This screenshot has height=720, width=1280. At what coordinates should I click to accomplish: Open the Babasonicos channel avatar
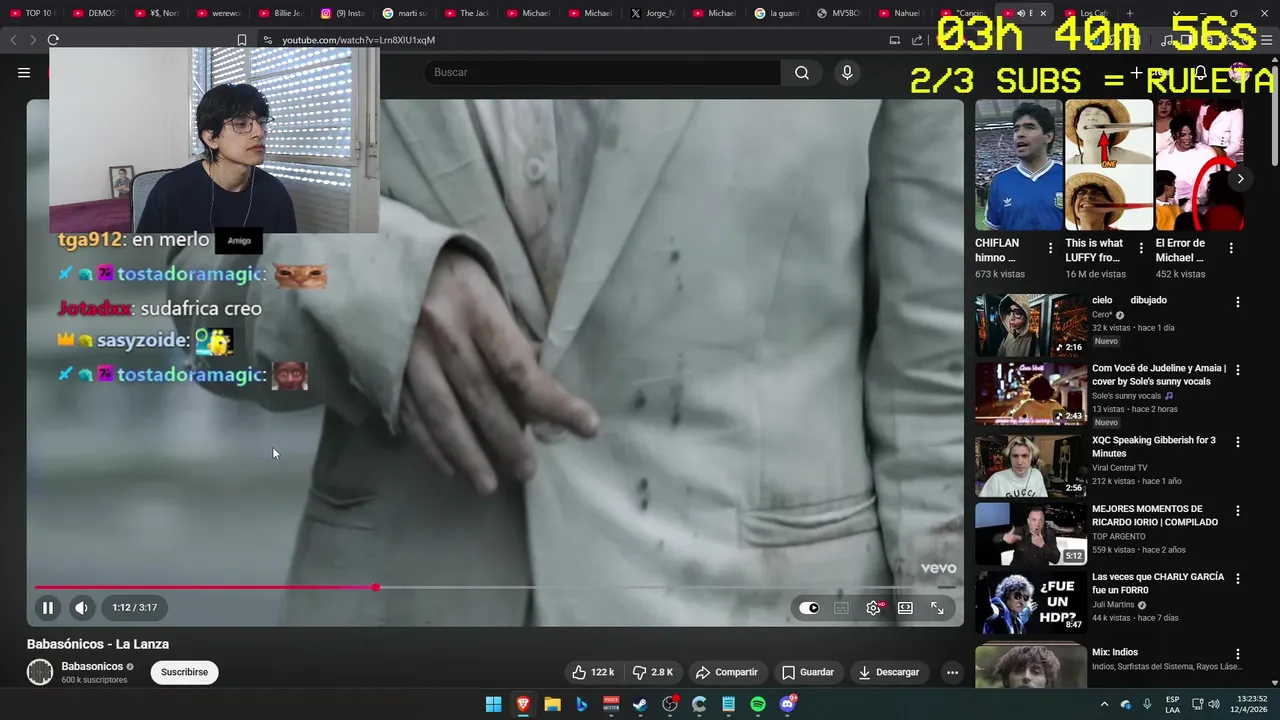pyautogui.click(x=40, y=672)
